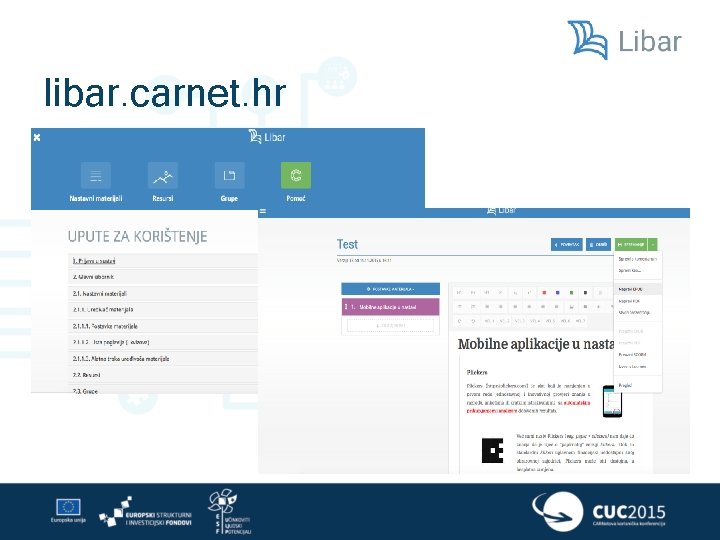Choose the Pregled entry at the menu bottom
The height and width of the screenshot is (540, 720).
pos(638,385)
